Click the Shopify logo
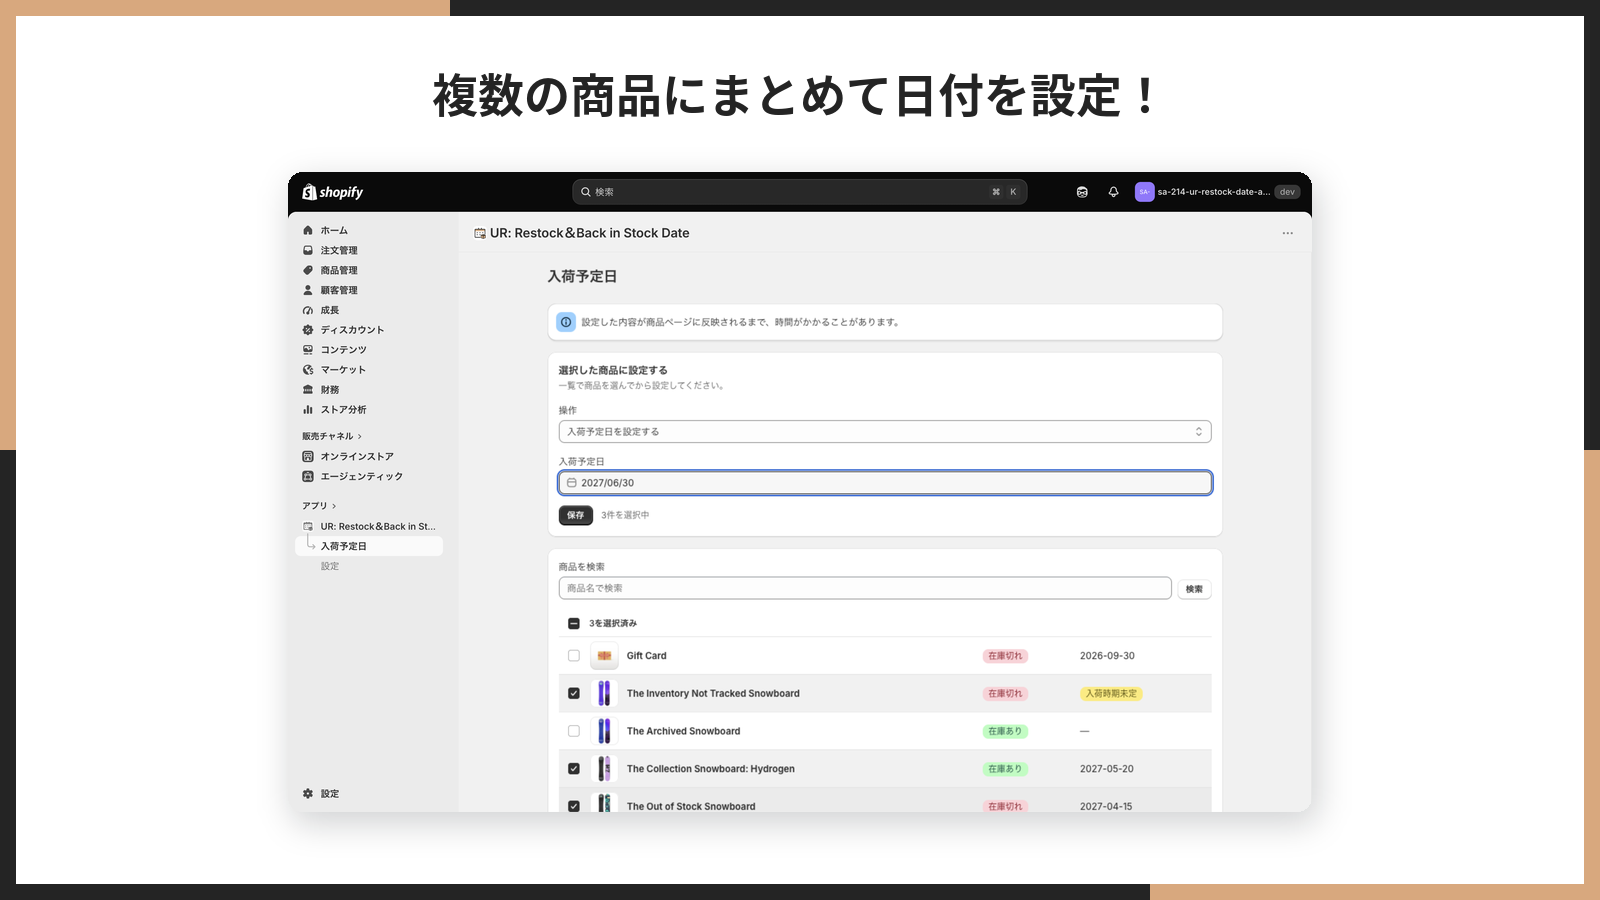This screenshot has width=1600, height=900. (333, 192)
